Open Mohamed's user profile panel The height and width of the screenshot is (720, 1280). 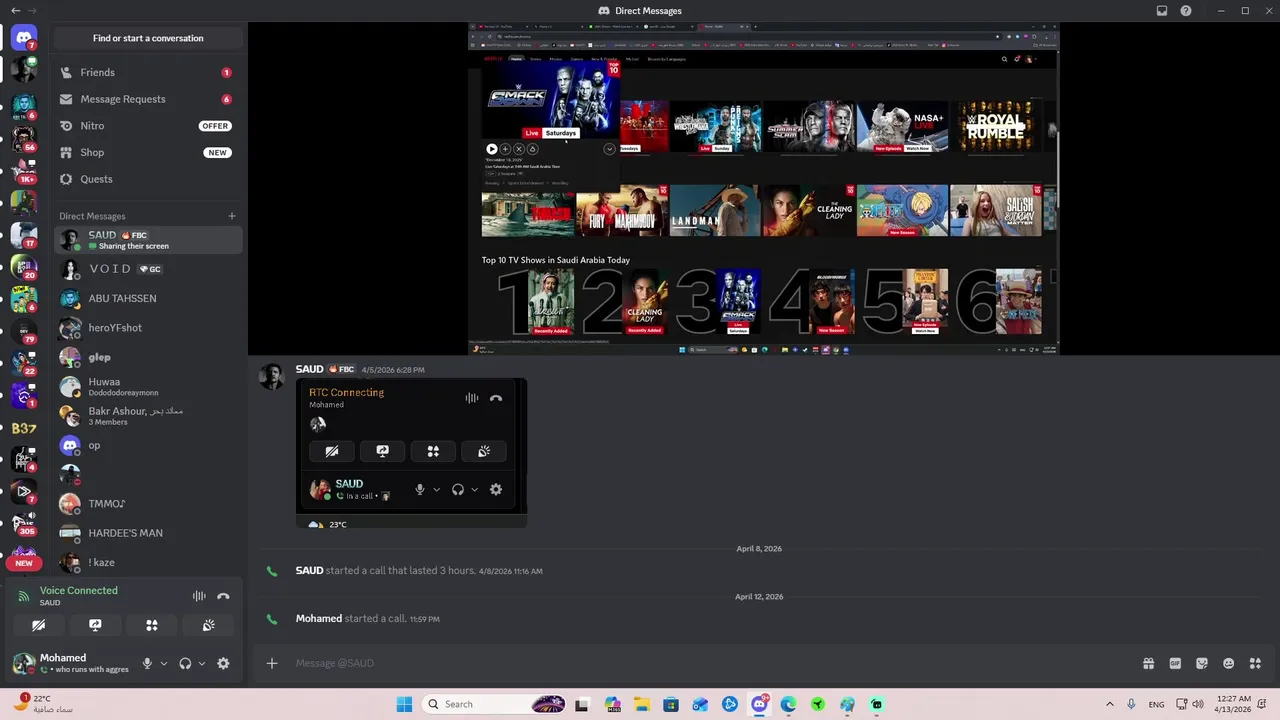[x=72, y=663]
